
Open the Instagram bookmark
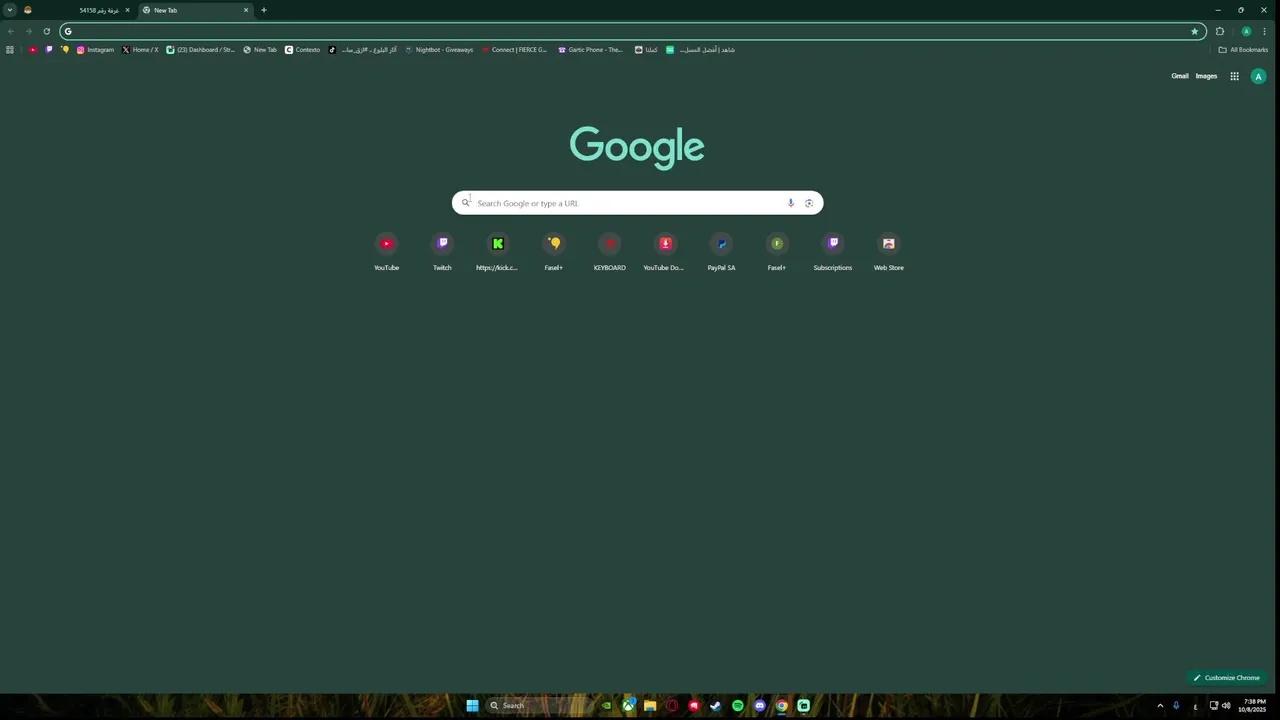point(96,49)
